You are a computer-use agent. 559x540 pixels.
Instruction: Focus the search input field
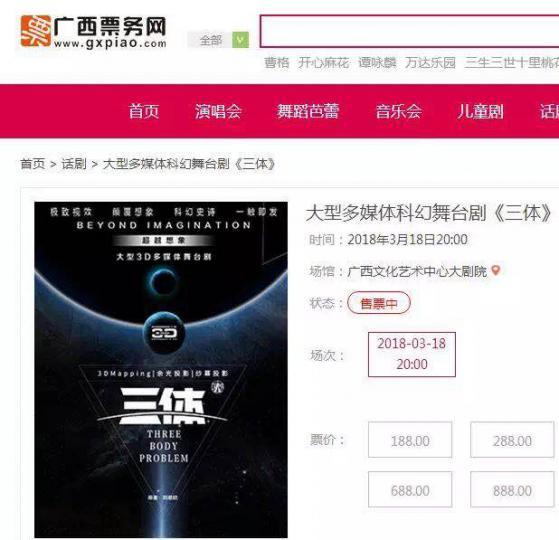(x=409, y=31)
